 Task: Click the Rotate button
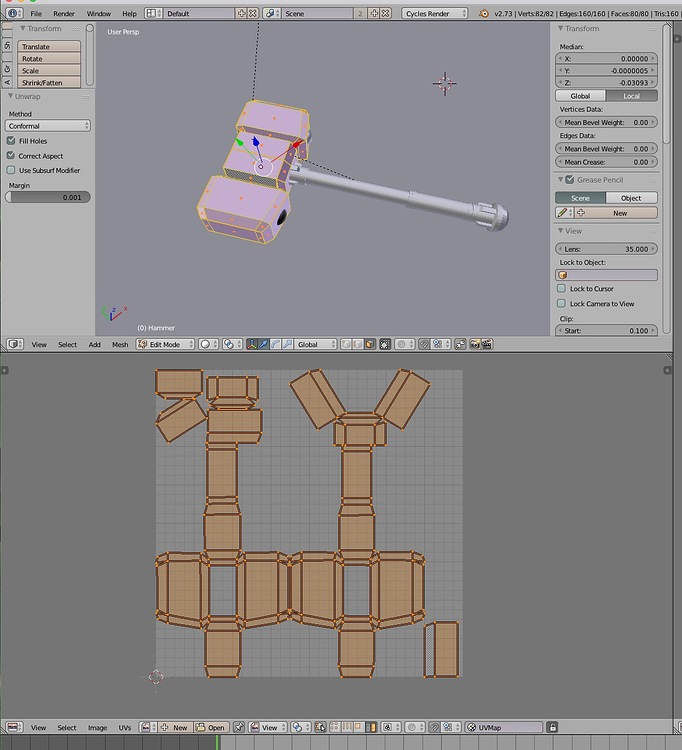49,58
